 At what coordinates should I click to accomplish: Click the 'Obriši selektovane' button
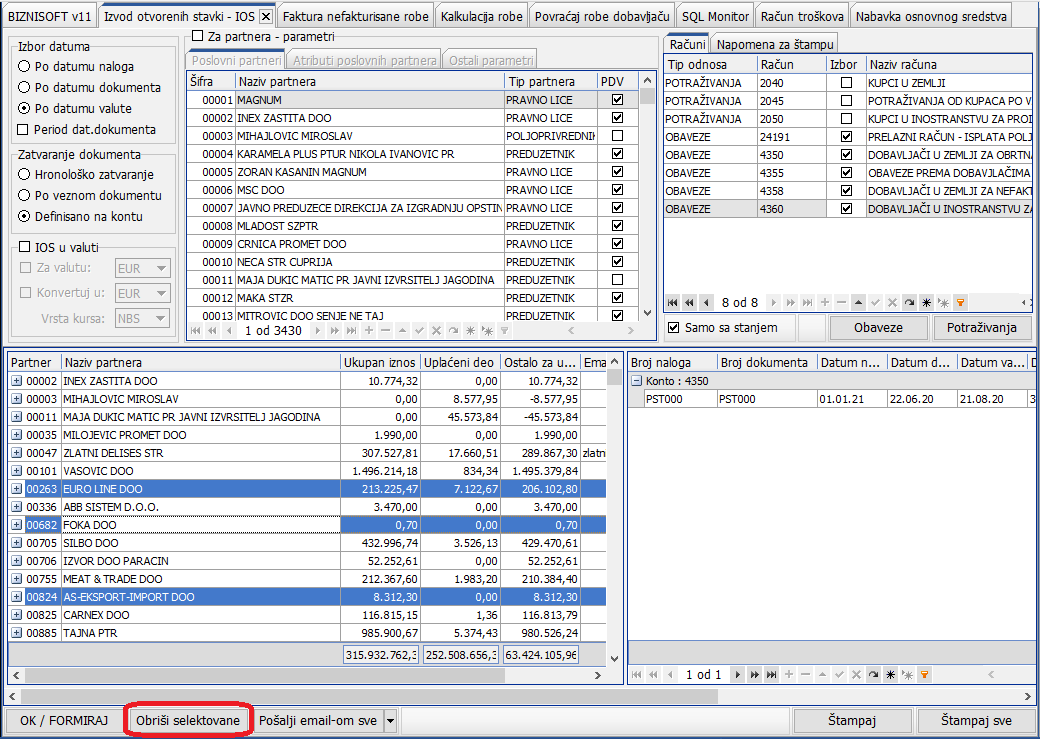point(188,720)
